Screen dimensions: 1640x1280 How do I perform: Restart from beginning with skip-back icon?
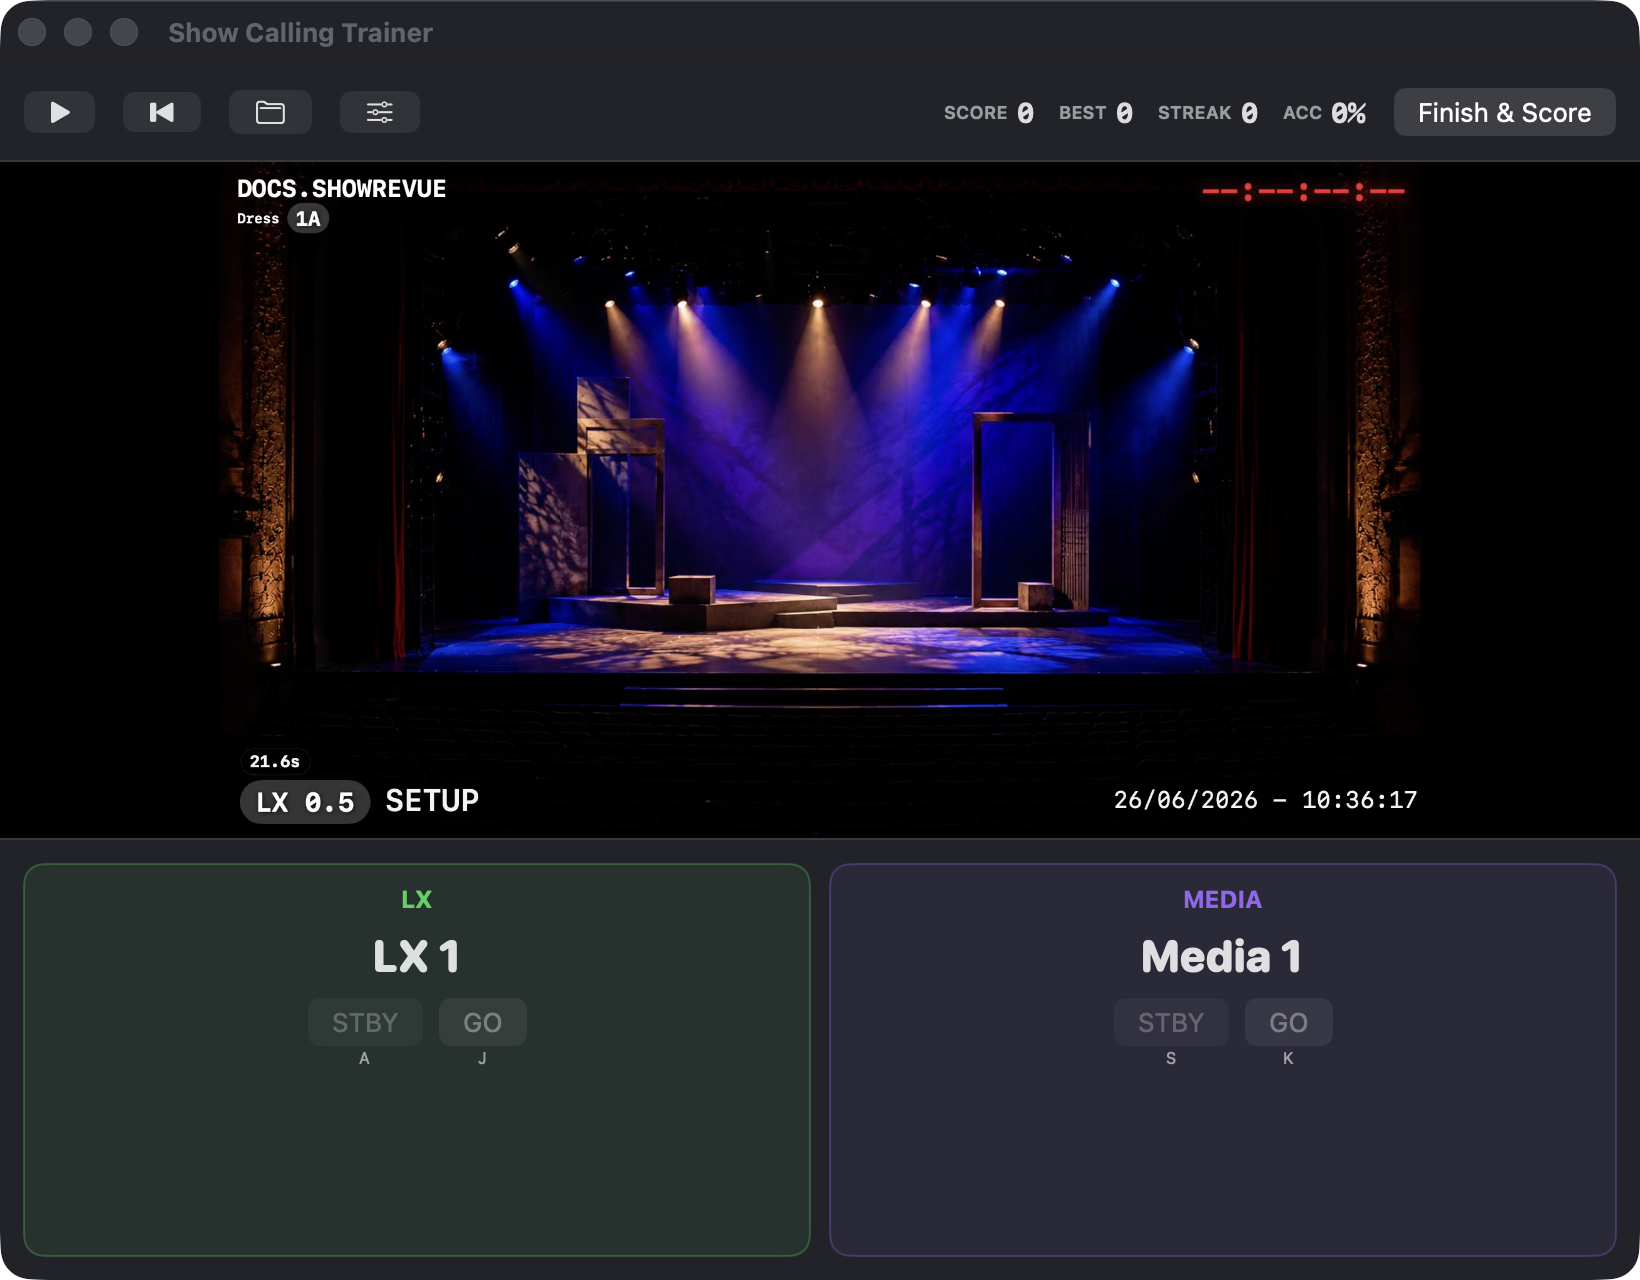pos(162,112)
